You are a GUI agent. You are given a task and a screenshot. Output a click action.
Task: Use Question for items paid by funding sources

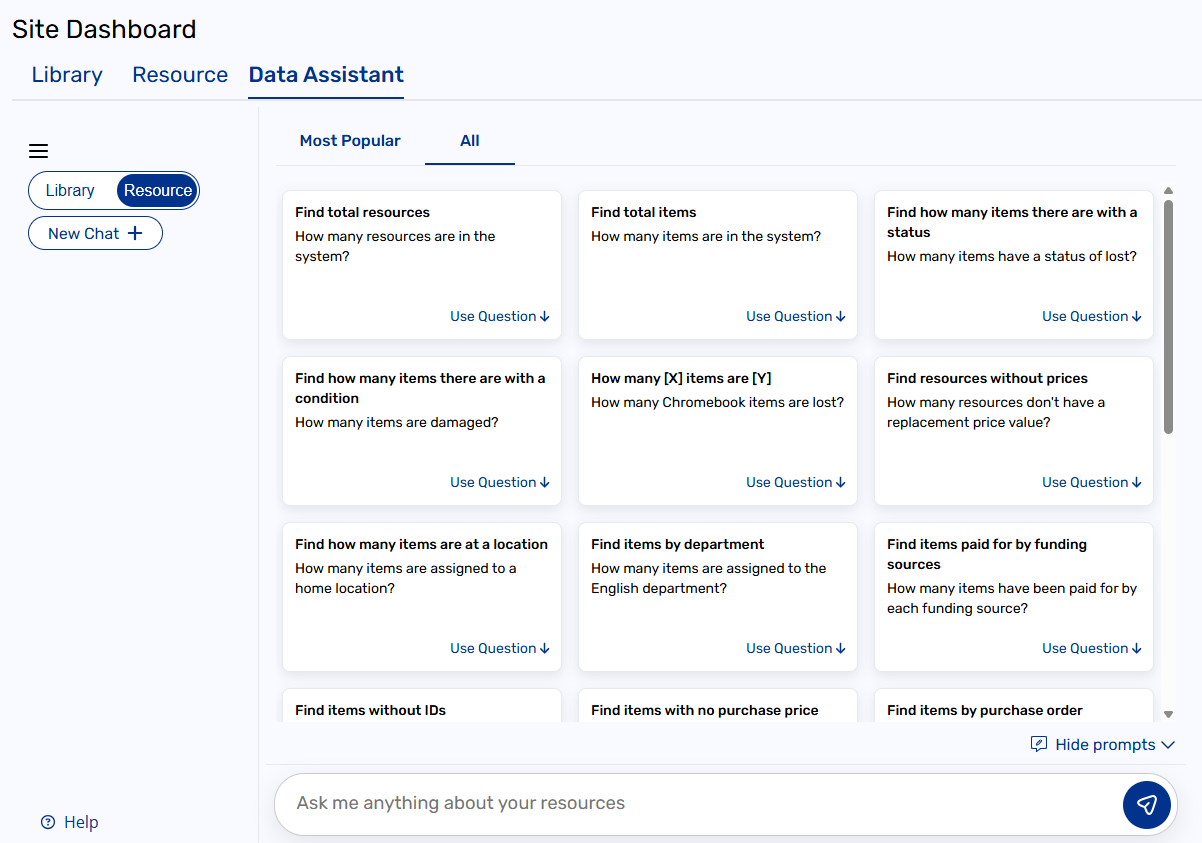click(x=1092, y=648)
